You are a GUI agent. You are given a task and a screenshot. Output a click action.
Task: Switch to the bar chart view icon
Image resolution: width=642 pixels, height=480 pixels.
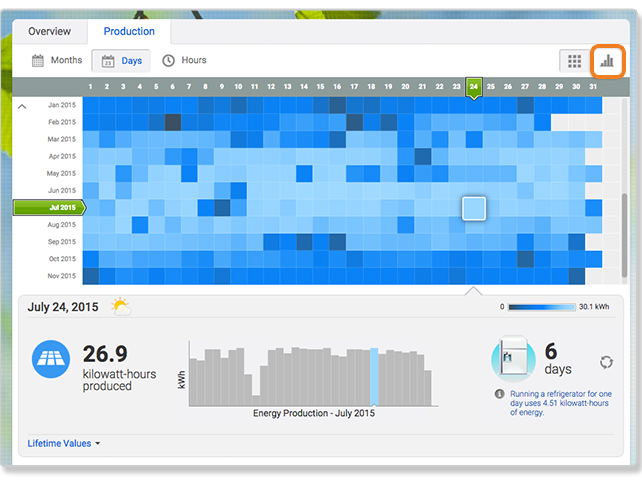point(607,61)
